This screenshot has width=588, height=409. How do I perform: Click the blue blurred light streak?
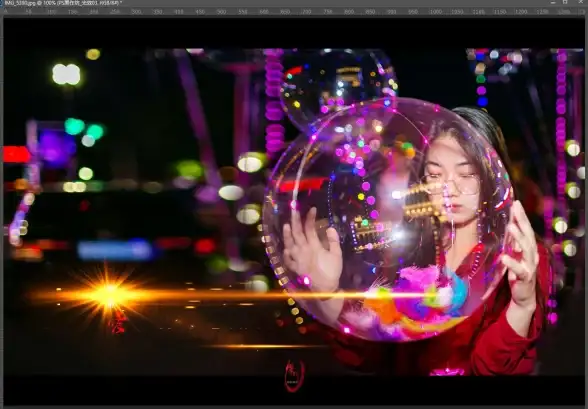point(115,250)
